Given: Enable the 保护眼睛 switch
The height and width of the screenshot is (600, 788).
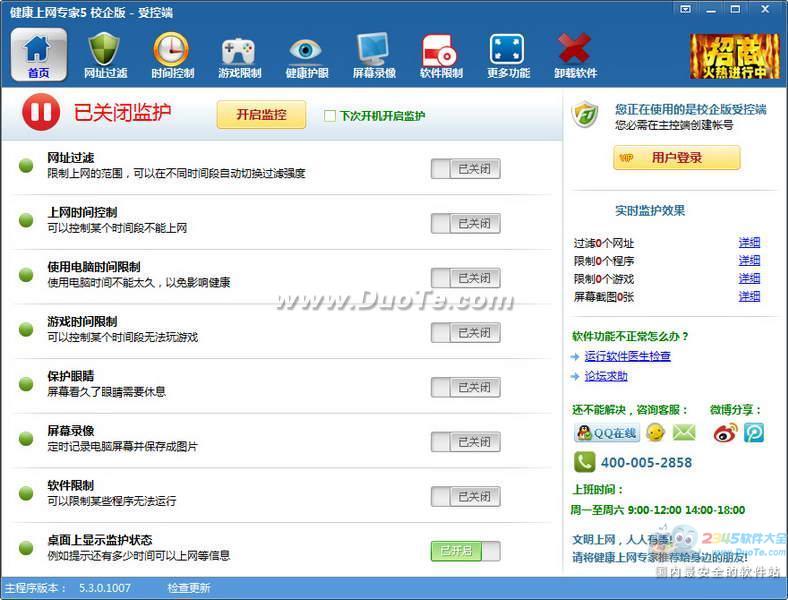Looking at the screenshot, I should [x=465, y=387].
